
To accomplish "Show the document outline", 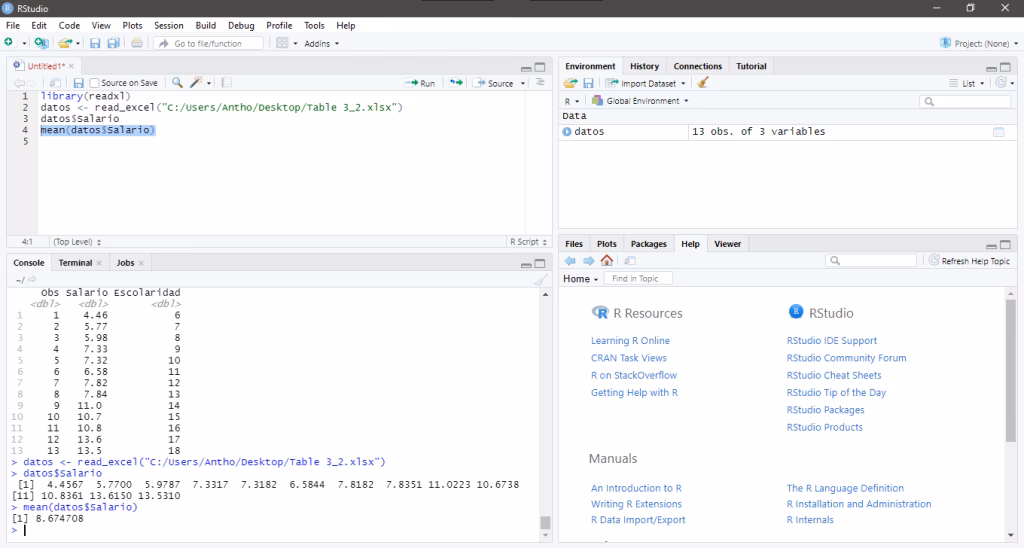I will pos(540,83).
